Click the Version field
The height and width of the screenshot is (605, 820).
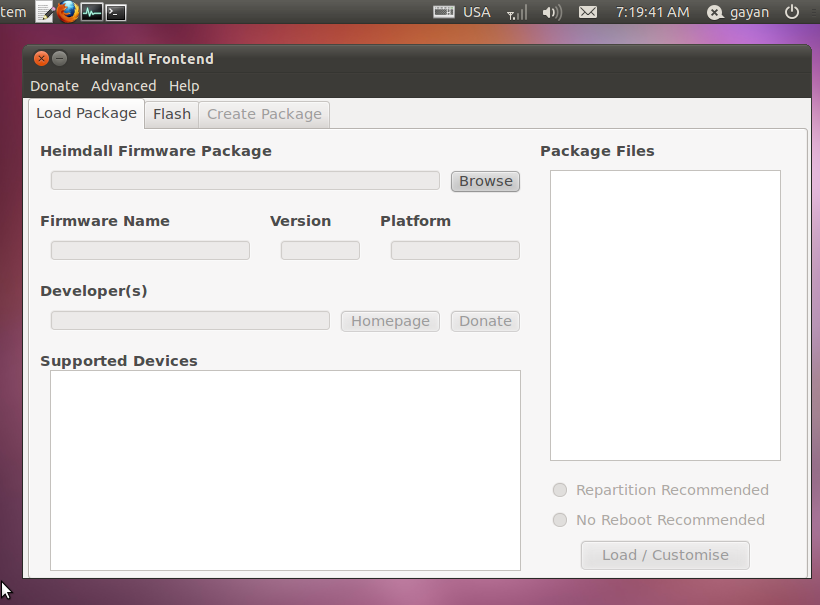tap(320, 250)
